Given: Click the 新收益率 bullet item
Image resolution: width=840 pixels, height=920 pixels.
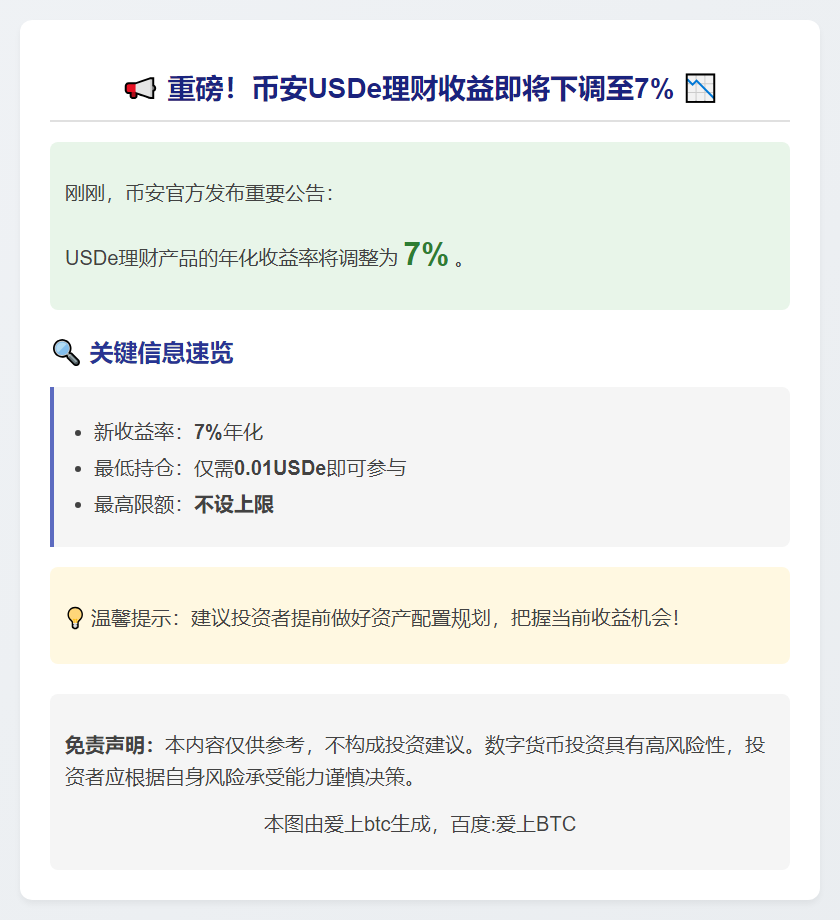Looking at the screenshot, I should click(x=178, y=432).
